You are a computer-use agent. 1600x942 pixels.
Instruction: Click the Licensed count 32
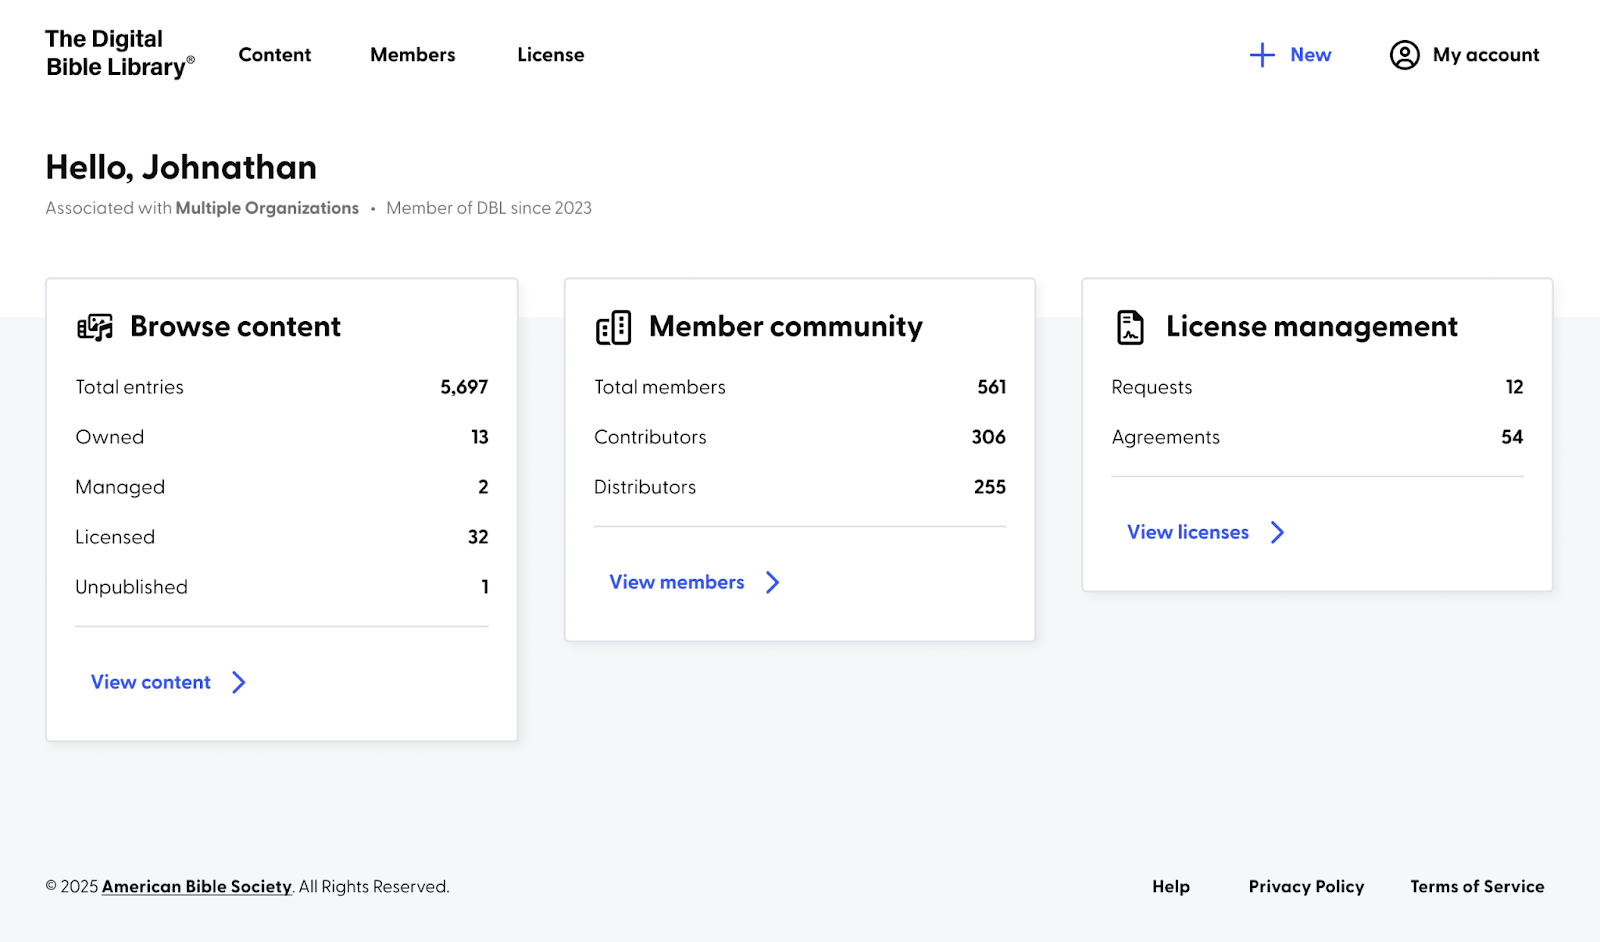click(478, 537)
